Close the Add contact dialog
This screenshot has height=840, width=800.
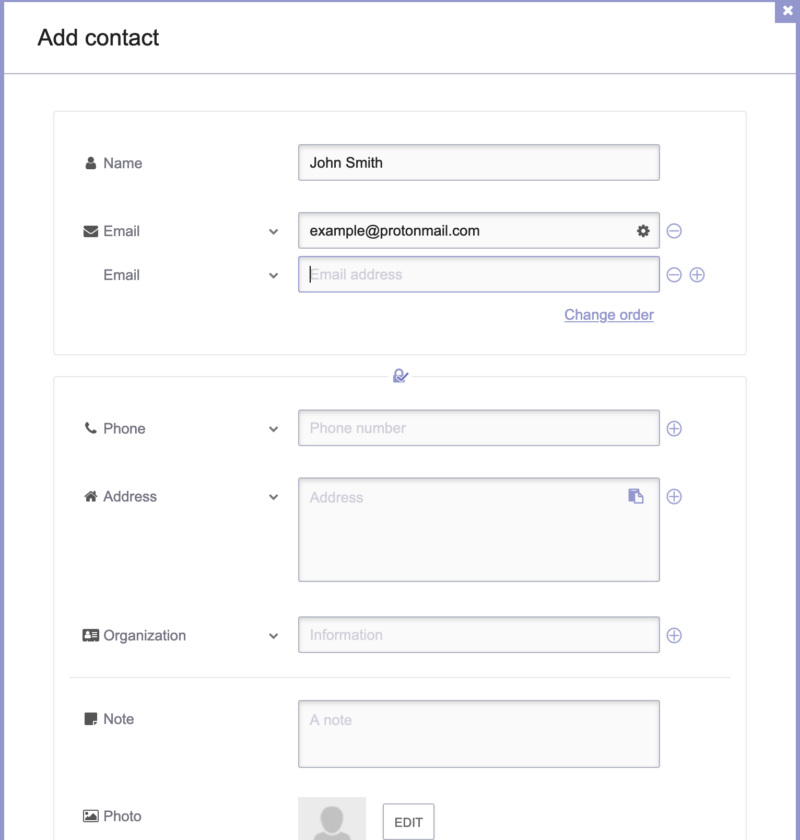click(x=787, y=11)
